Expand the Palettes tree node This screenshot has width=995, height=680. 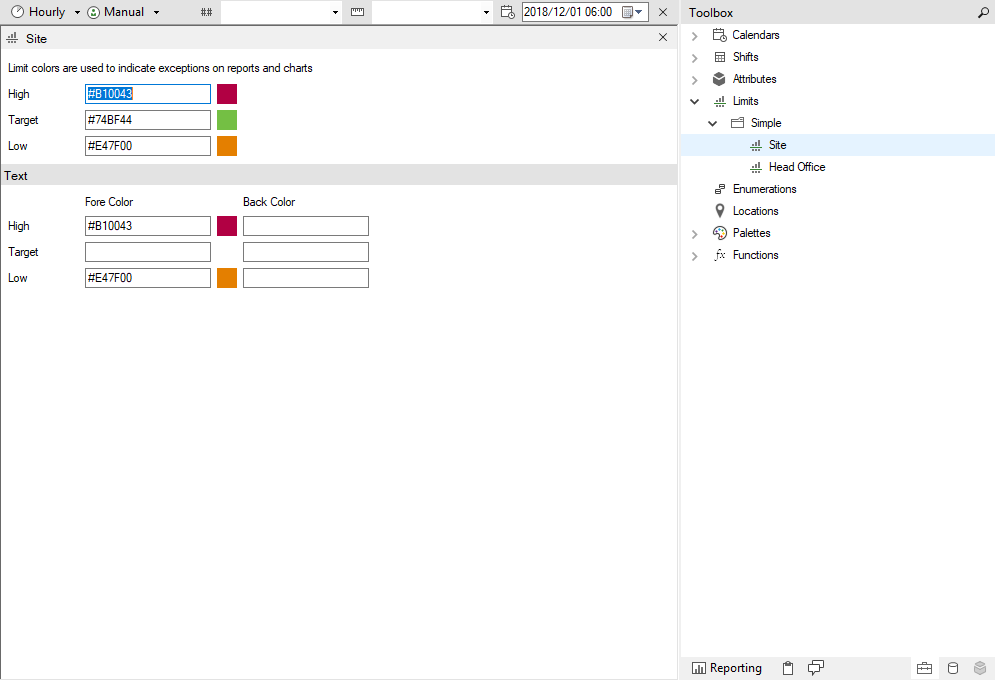[x=695, y=234]
